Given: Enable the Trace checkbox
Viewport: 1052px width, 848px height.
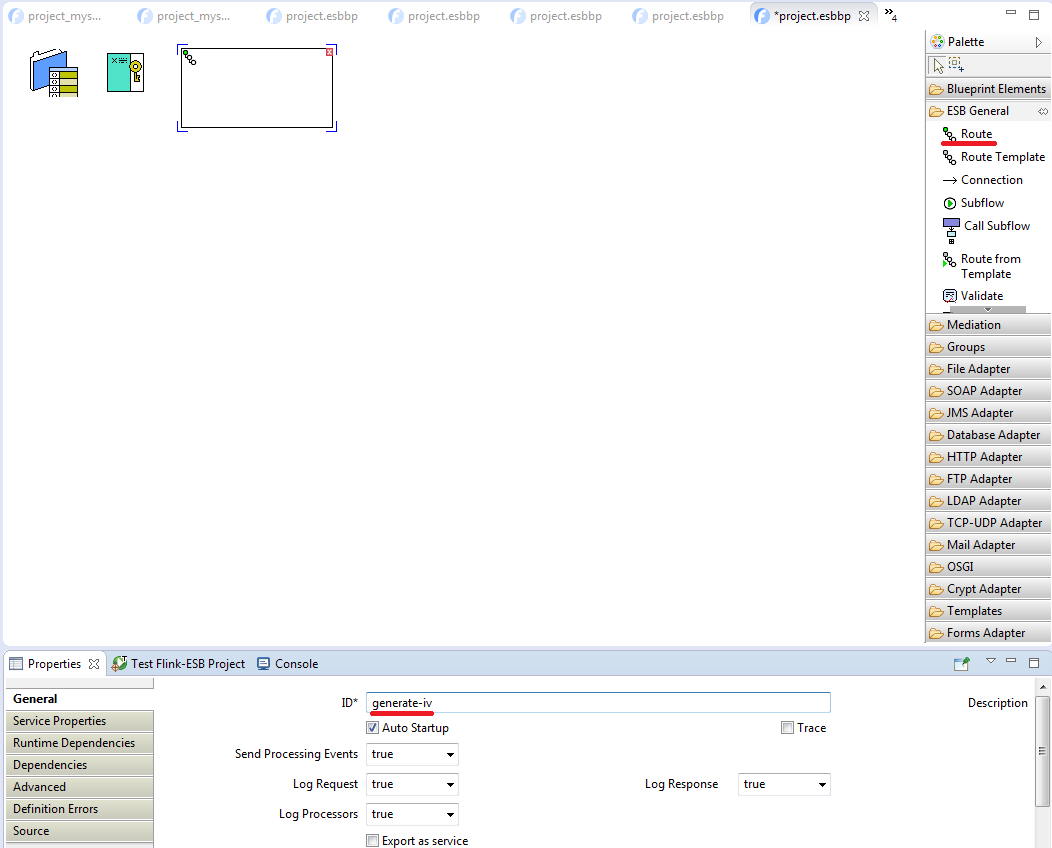Looking at the screenshot, I should tap(787, 728).
